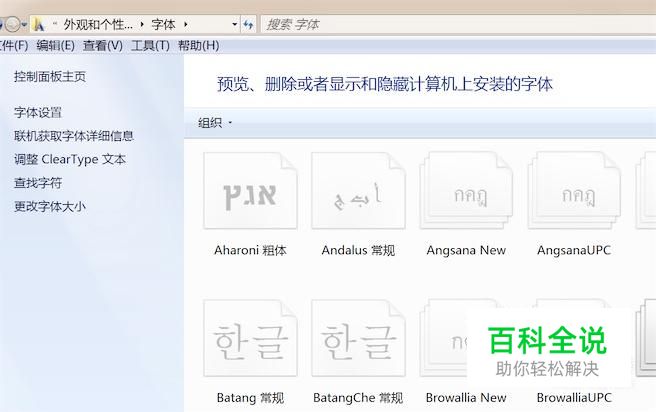
Task: Select the Aharoni 粗体 label
Action: pyautogui.click(x=250, y=251)
